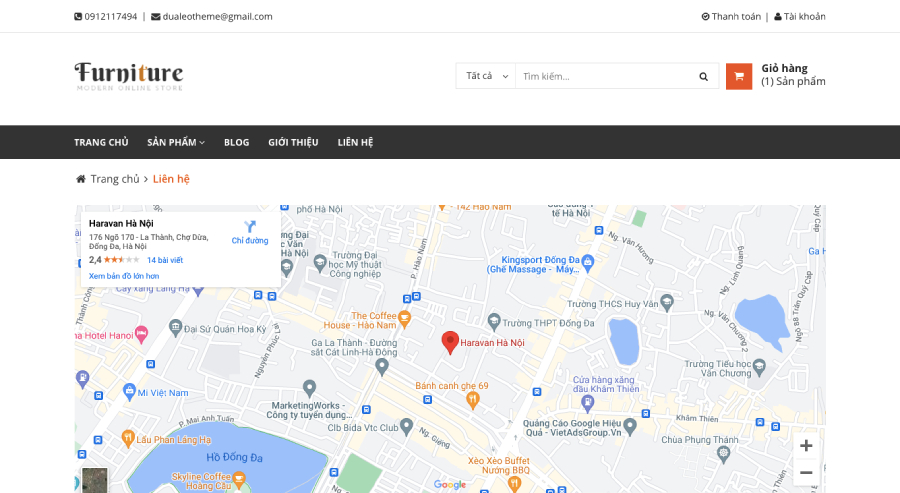Click Trường THPT Đống Đa school marker
This screenshot has width=900, height=493.
tap(494, 322)
